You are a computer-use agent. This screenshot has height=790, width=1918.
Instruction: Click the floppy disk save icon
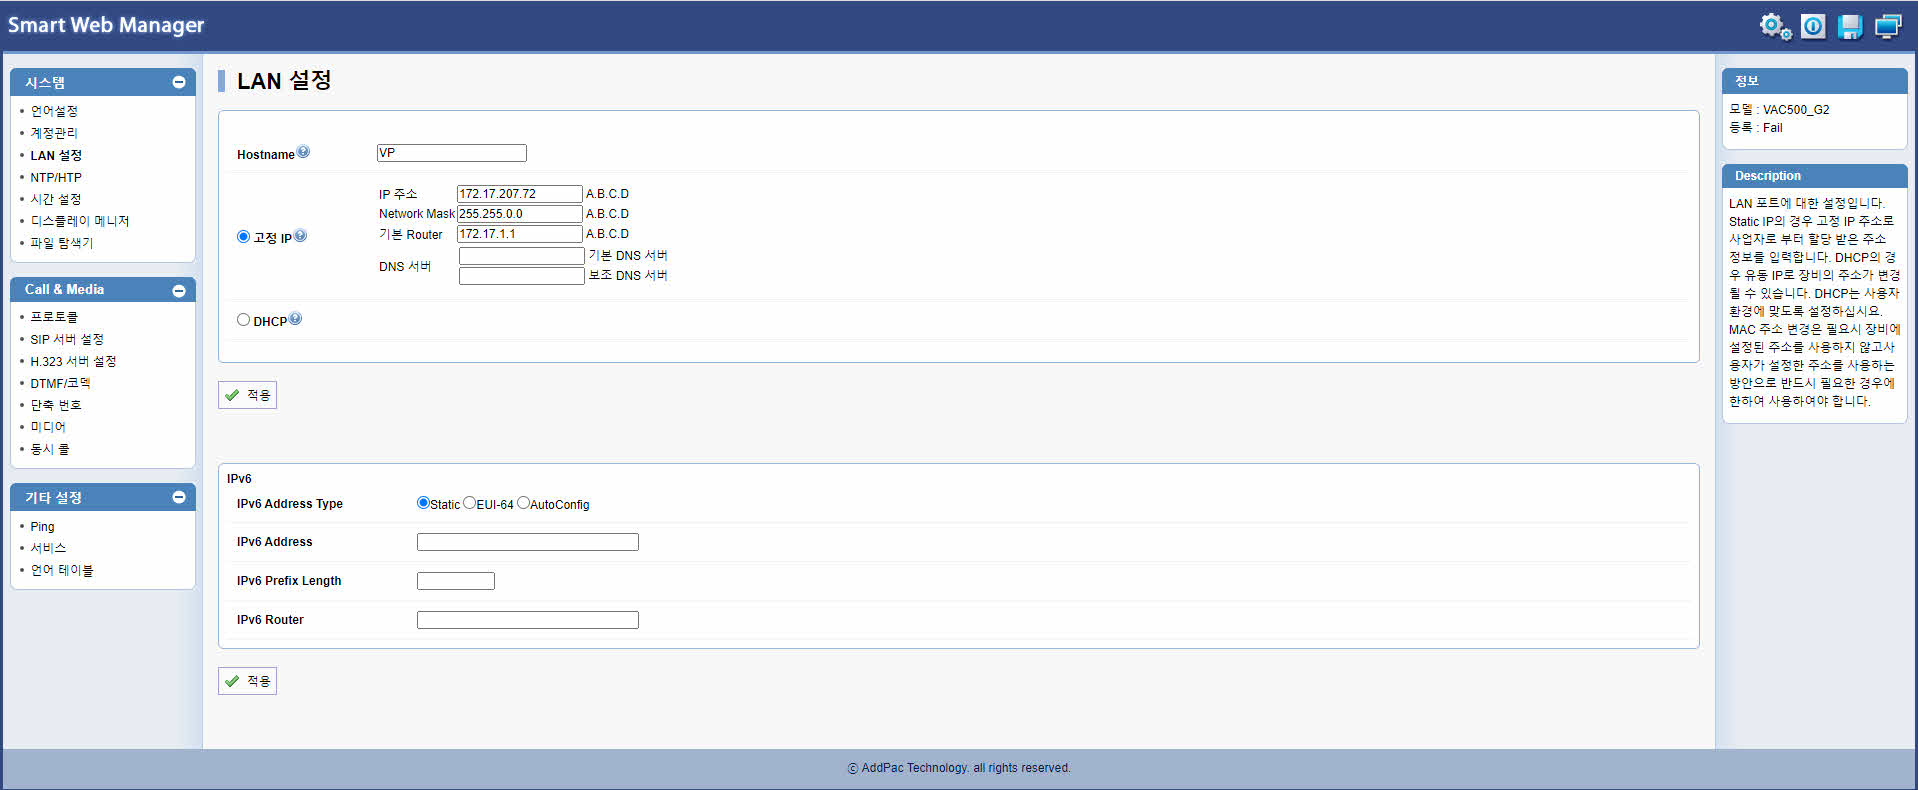1850,26
